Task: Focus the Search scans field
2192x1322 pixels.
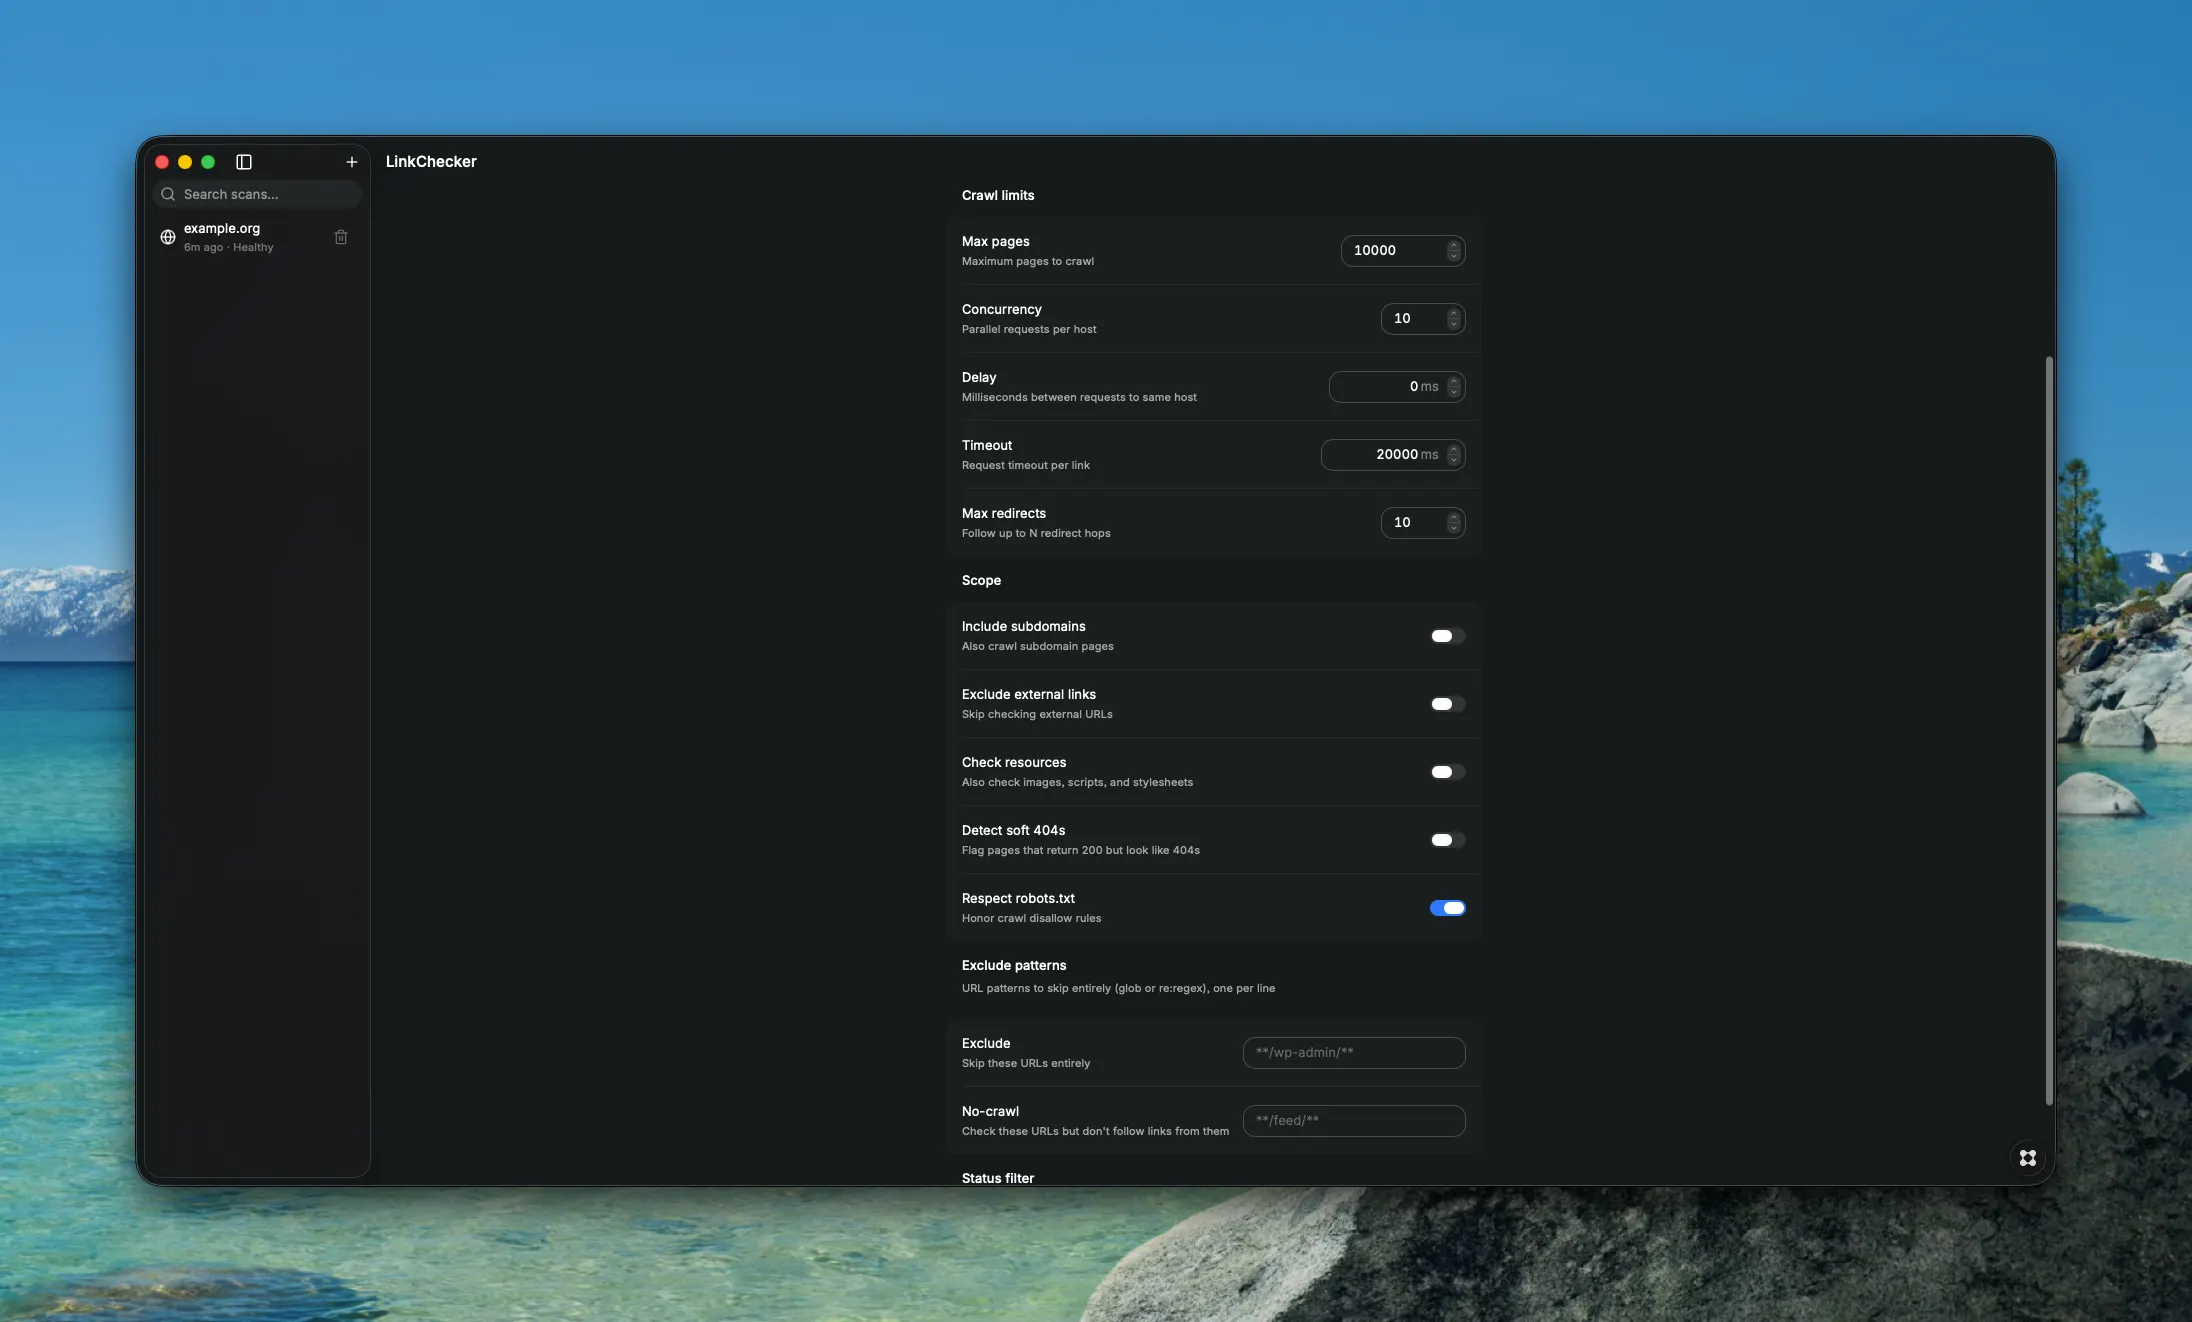Action: (x=257, y=194)
